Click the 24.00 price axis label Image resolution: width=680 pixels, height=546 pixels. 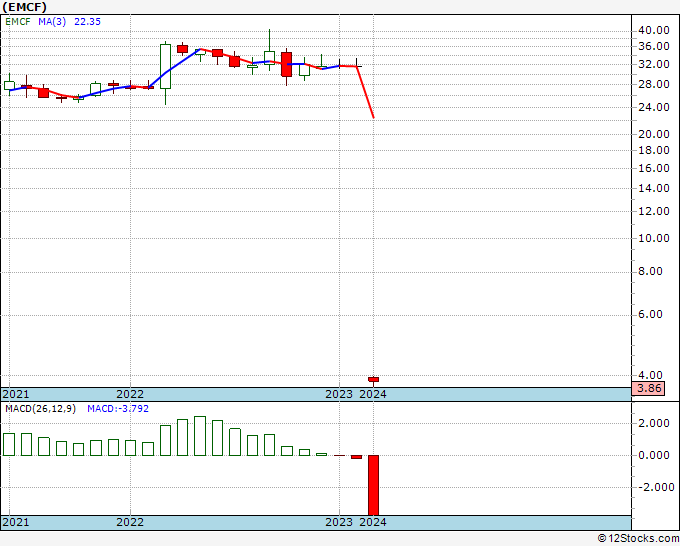click(x=654, y=107)
